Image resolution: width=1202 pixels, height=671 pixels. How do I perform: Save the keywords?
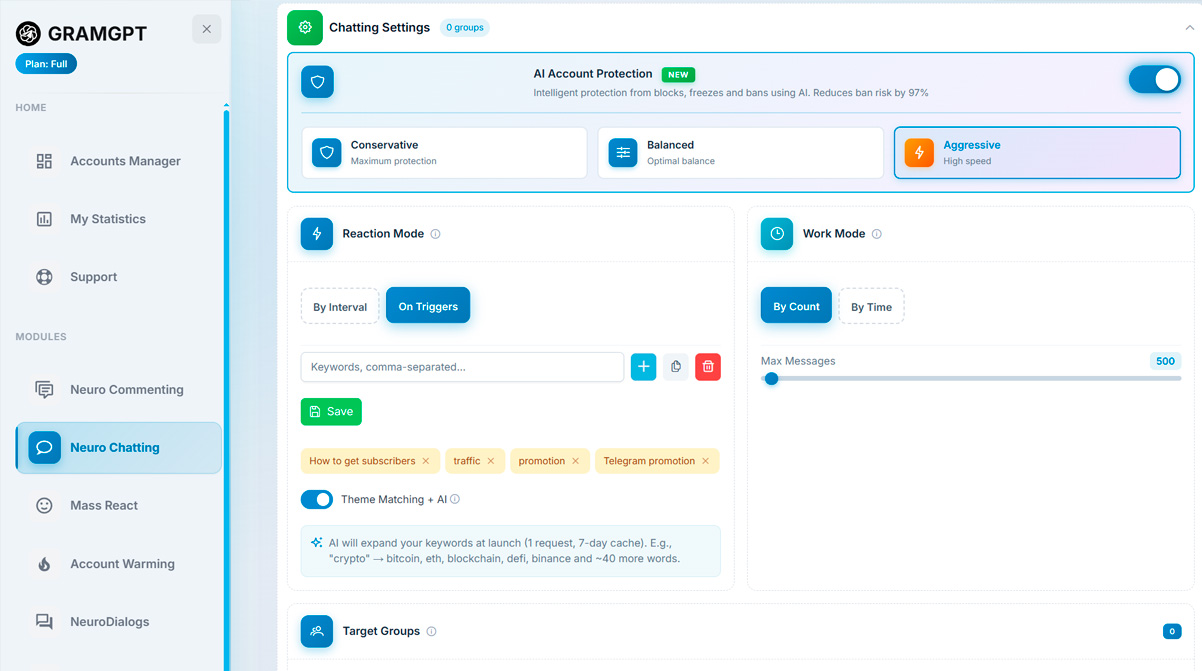pos(331,412)
